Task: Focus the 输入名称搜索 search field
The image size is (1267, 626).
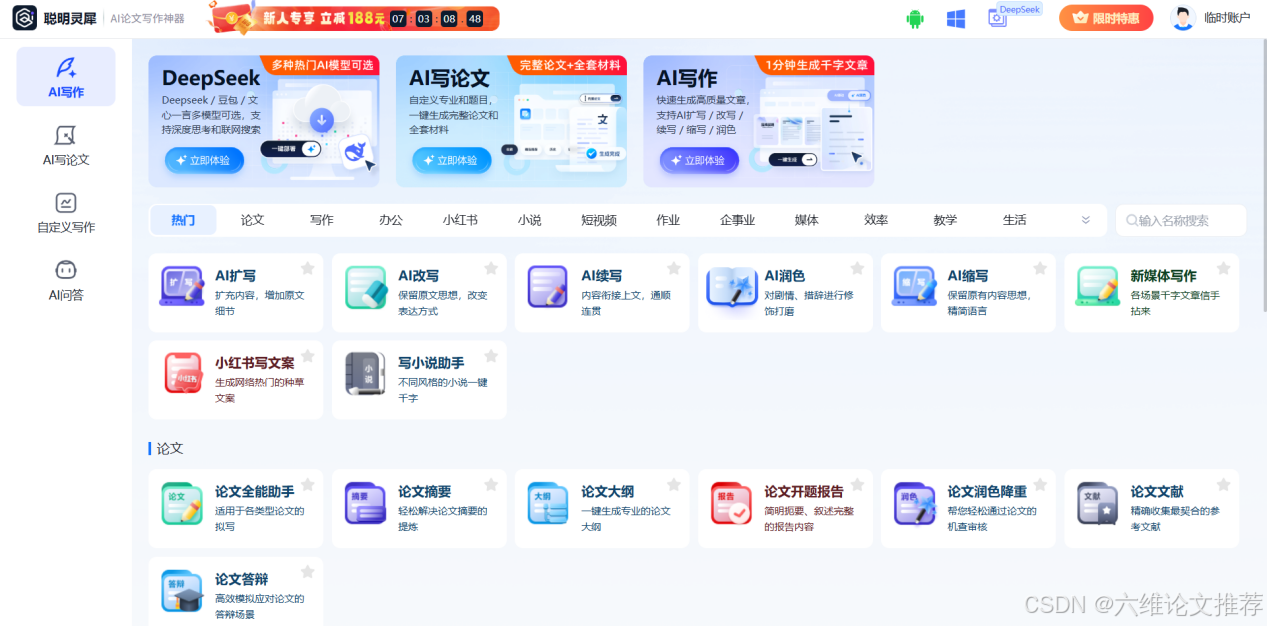Action: tap(1181, 220)
